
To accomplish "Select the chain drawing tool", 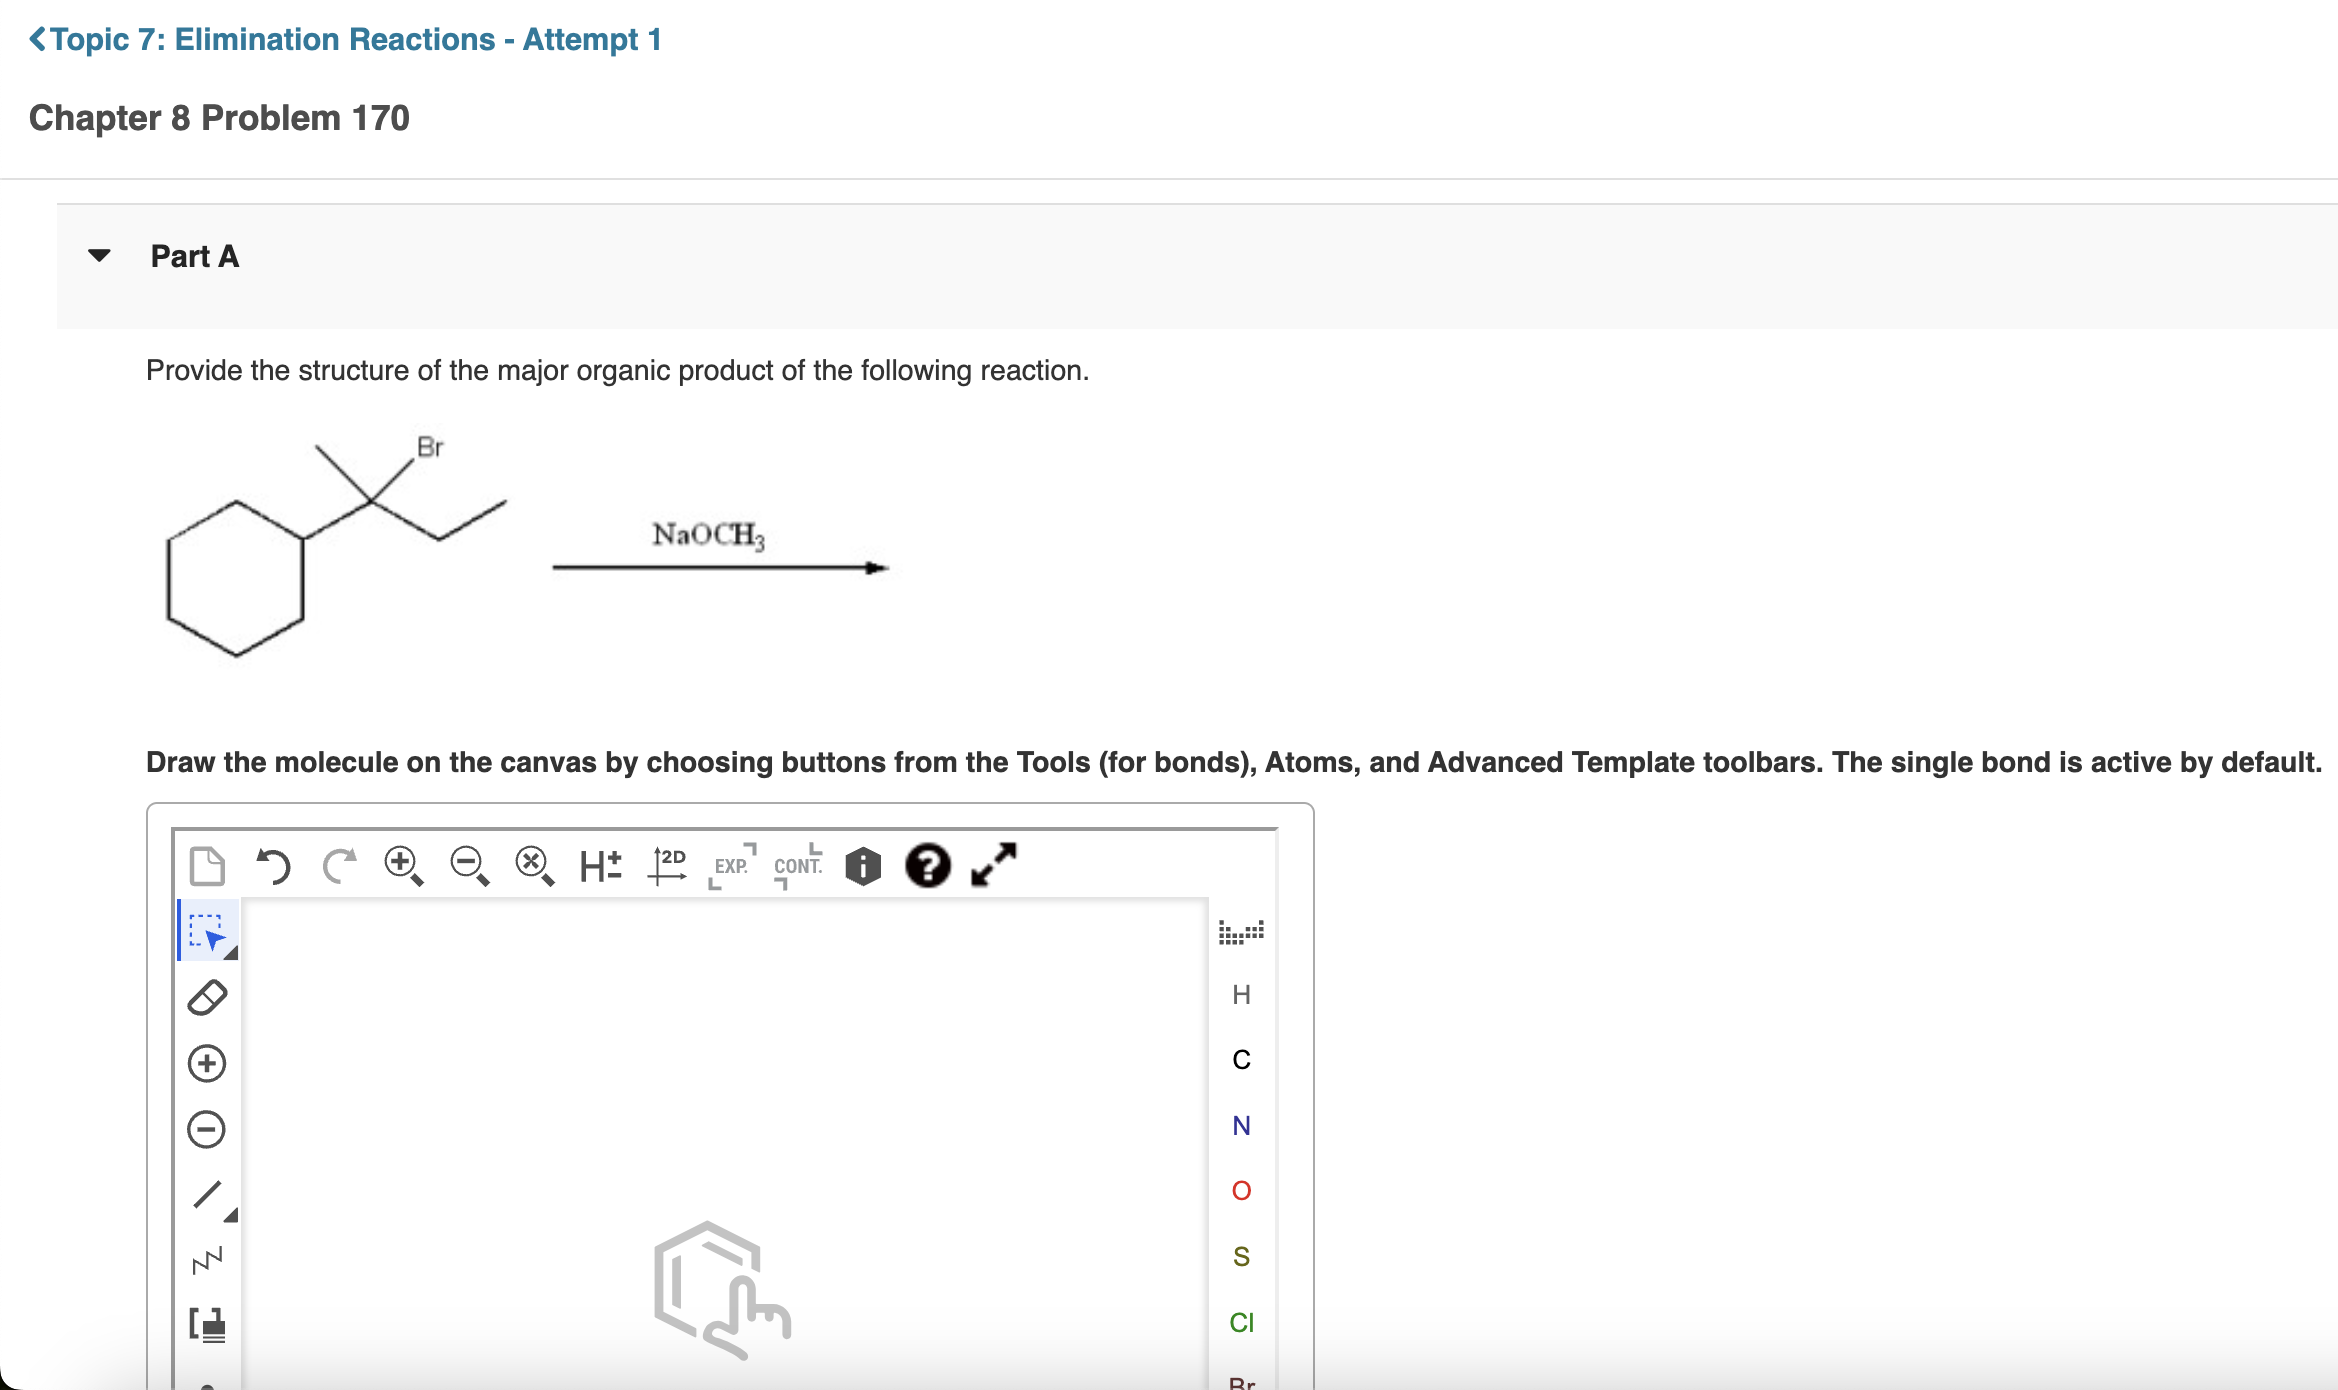I will 205,1260.
